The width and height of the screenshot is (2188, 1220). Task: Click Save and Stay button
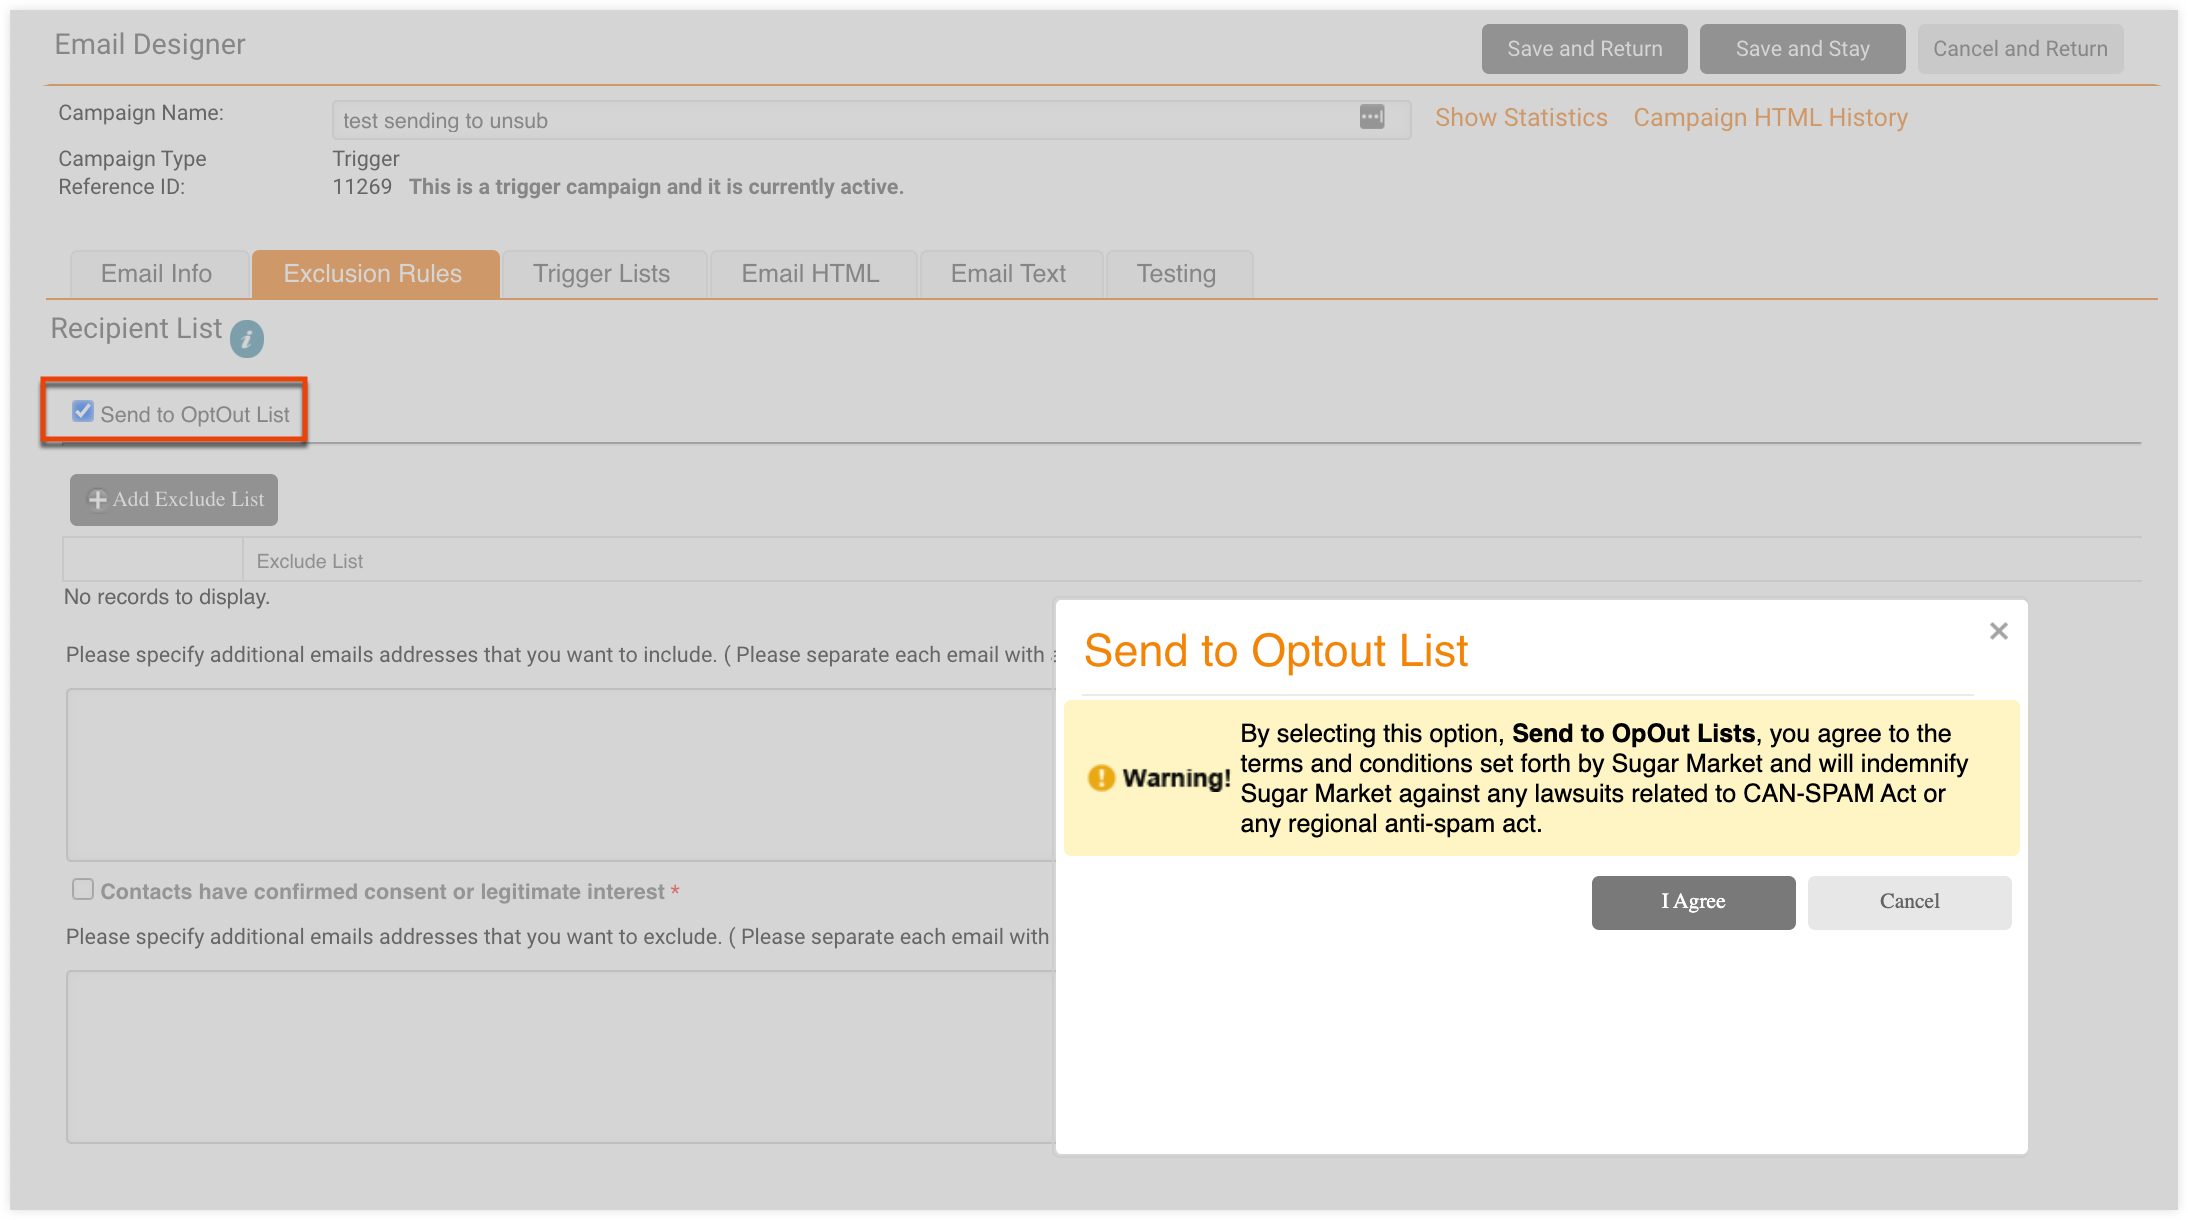click(x=1804, y=47)
